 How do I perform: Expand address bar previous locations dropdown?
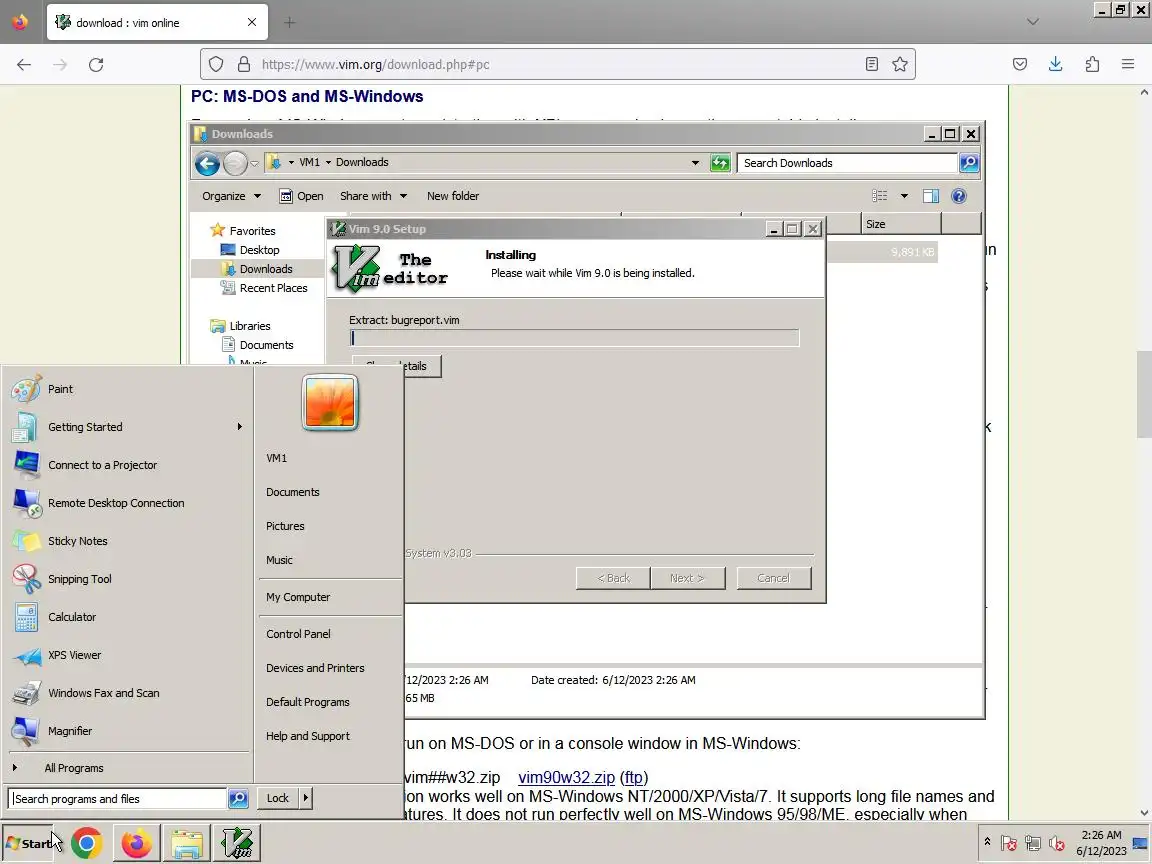pyautogui.click(x=695, y=163)
